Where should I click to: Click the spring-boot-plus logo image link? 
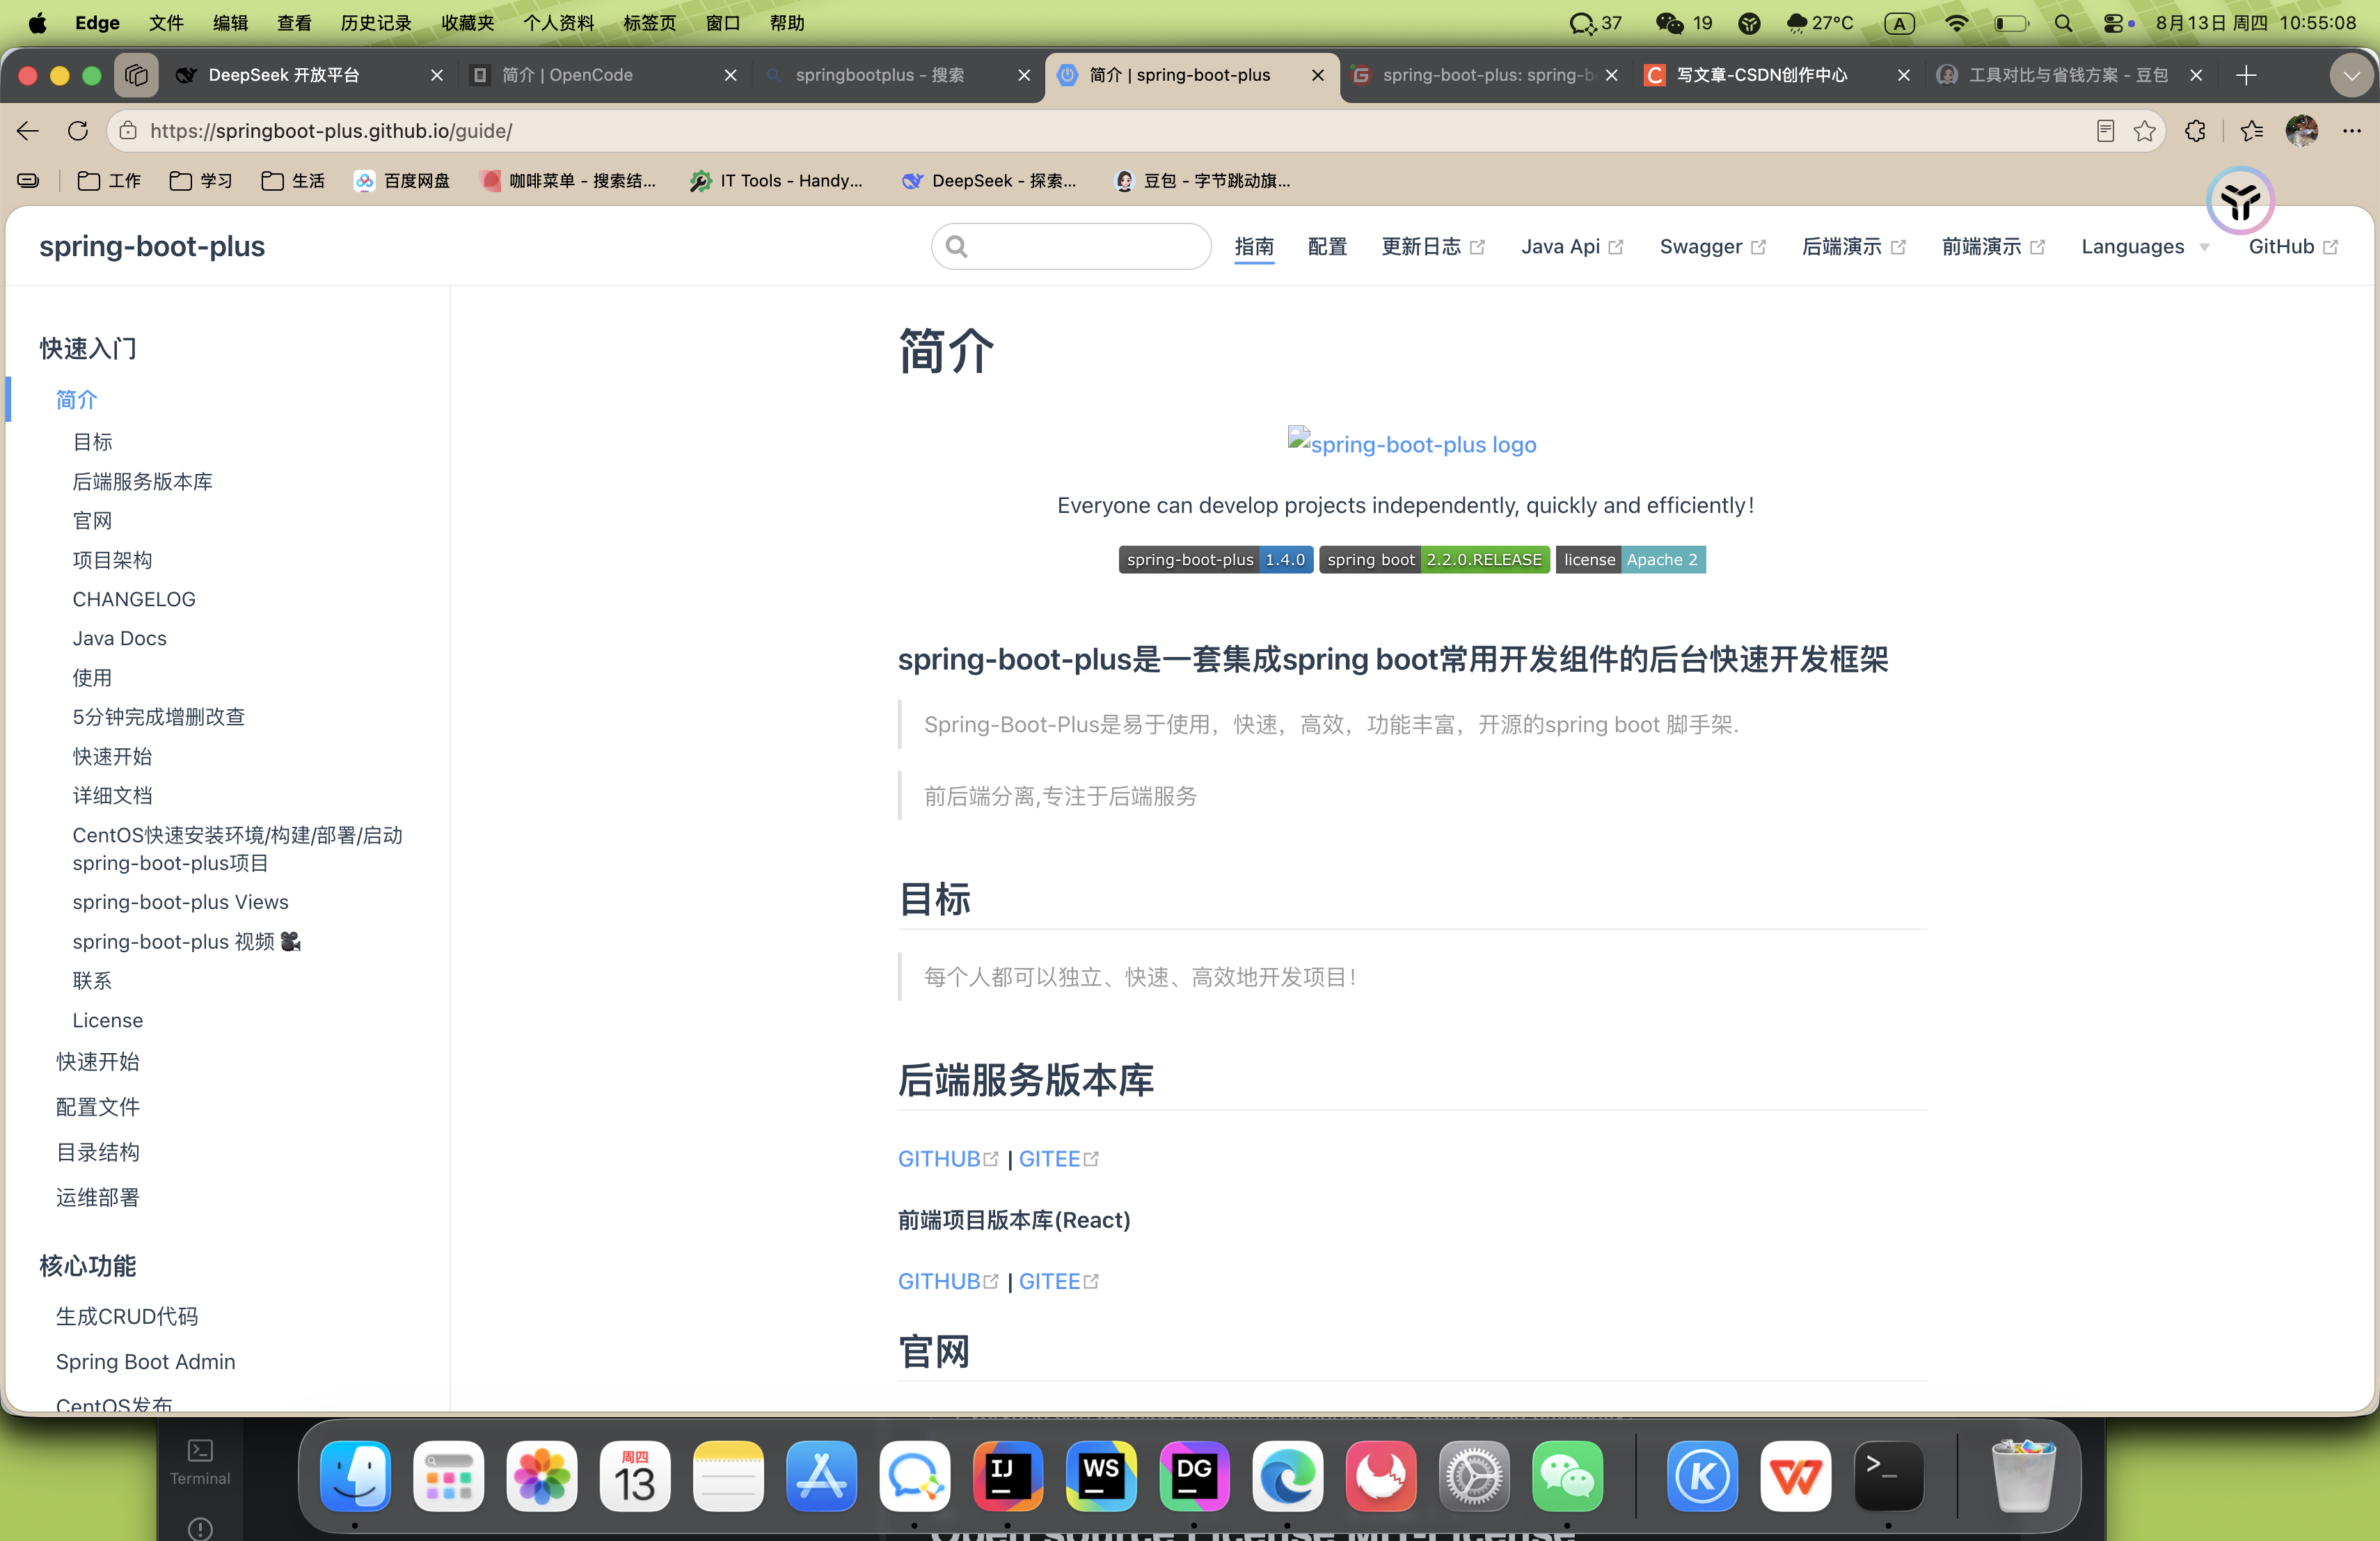1412,443
